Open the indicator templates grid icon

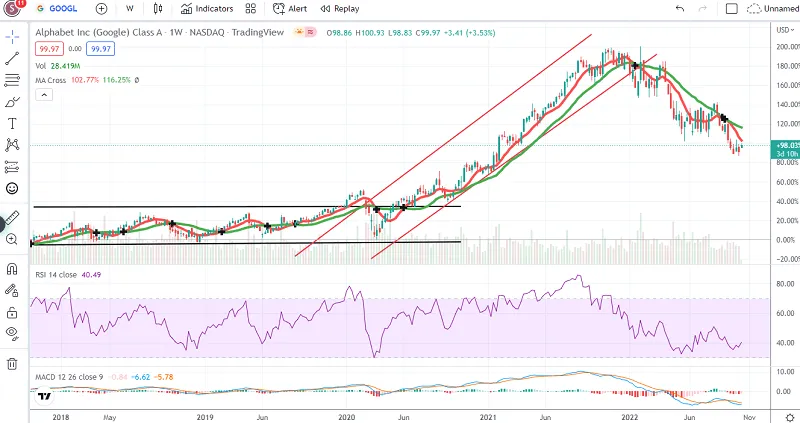(x=251, y=9)
